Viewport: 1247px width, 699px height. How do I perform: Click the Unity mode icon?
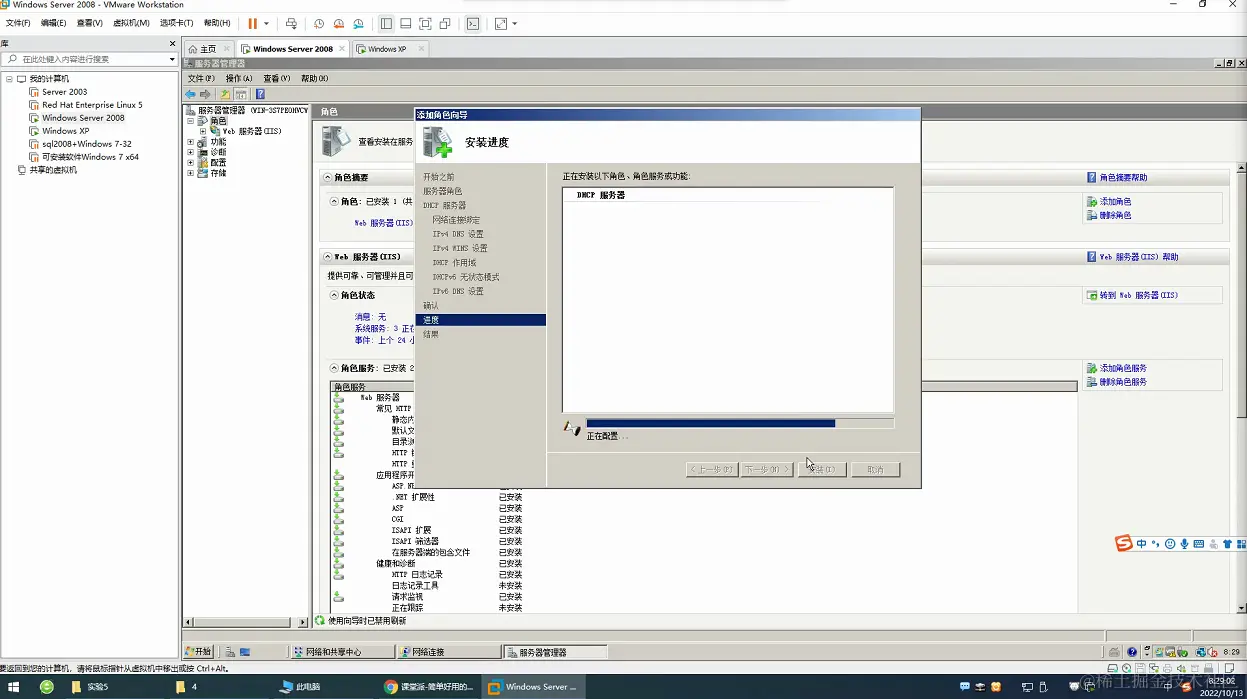tap(445, 23)
